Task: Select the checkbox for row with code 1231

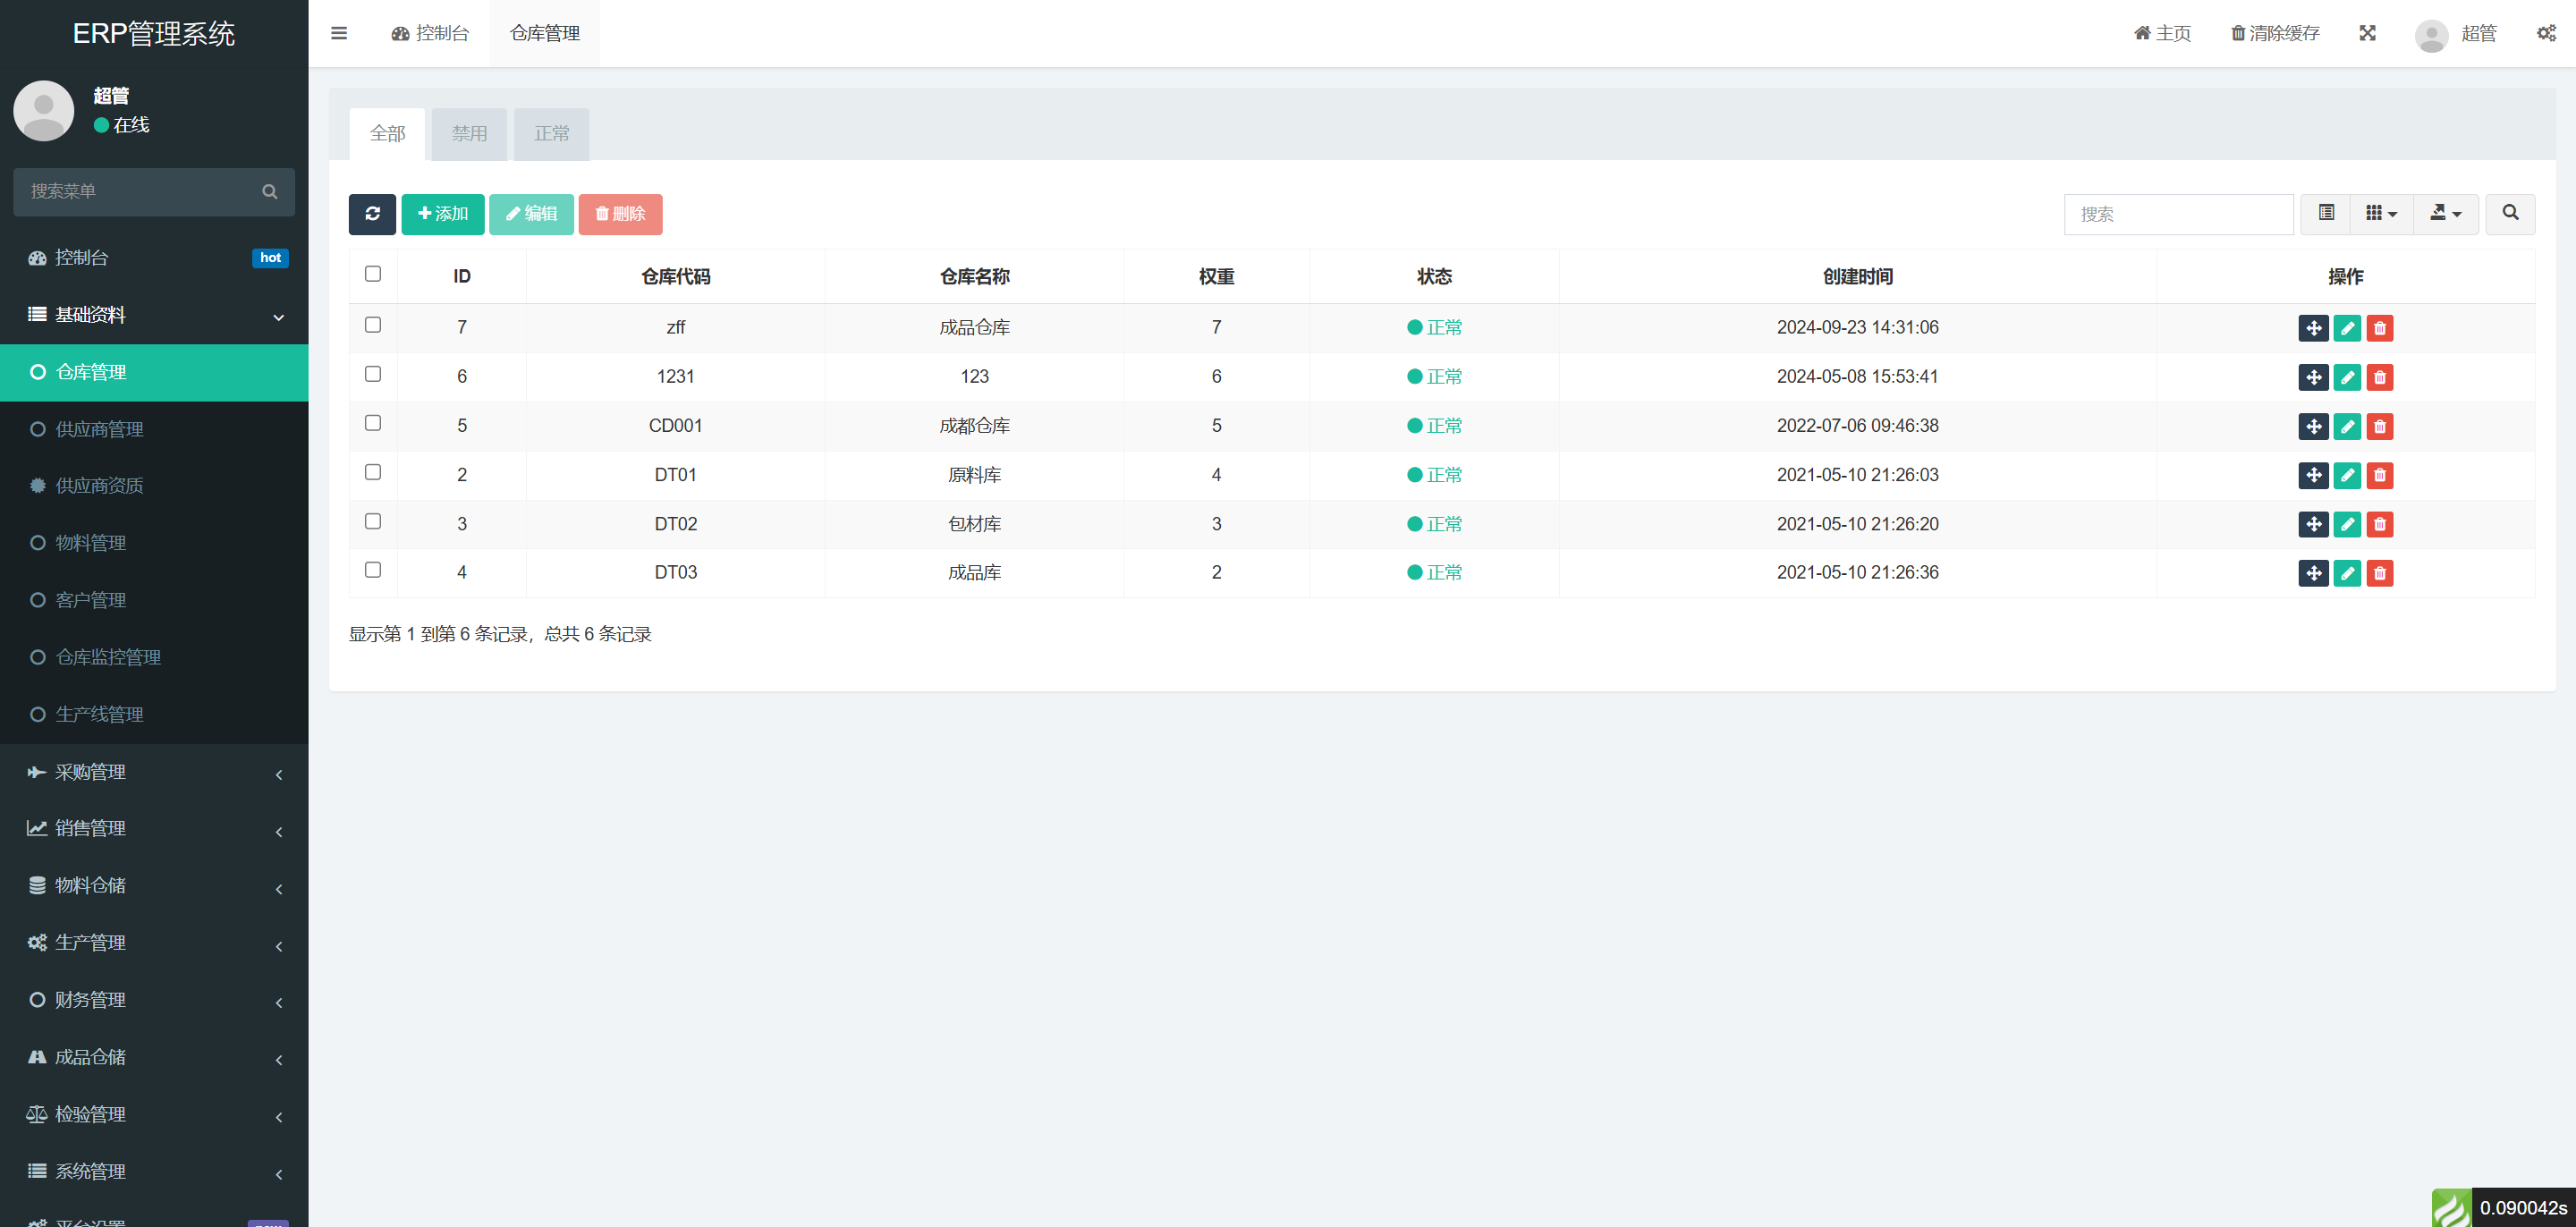Action: click(x=373, y=374)
